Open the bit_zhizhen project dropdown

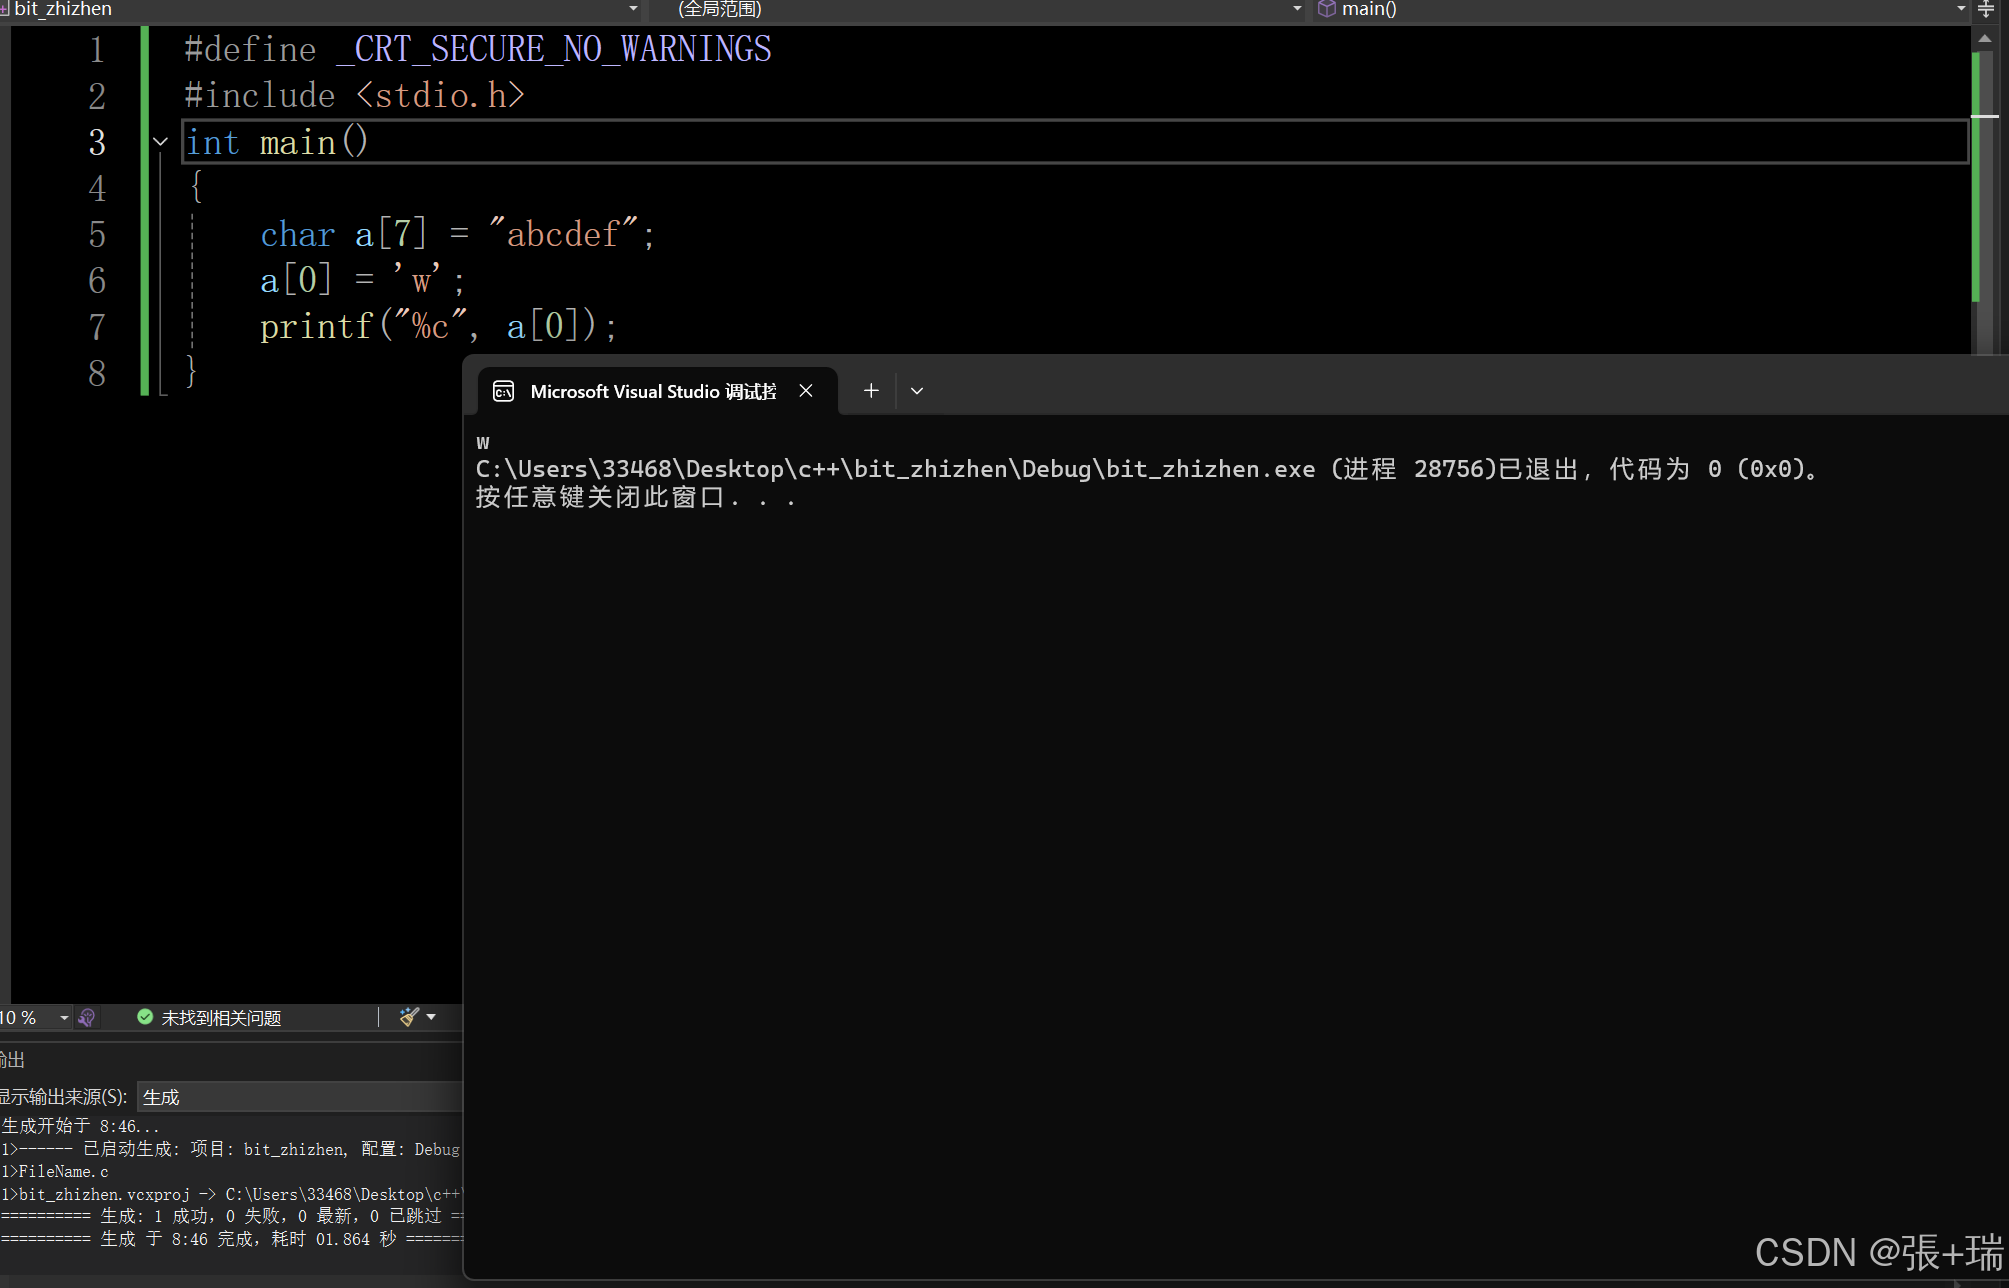click(632, 9)
